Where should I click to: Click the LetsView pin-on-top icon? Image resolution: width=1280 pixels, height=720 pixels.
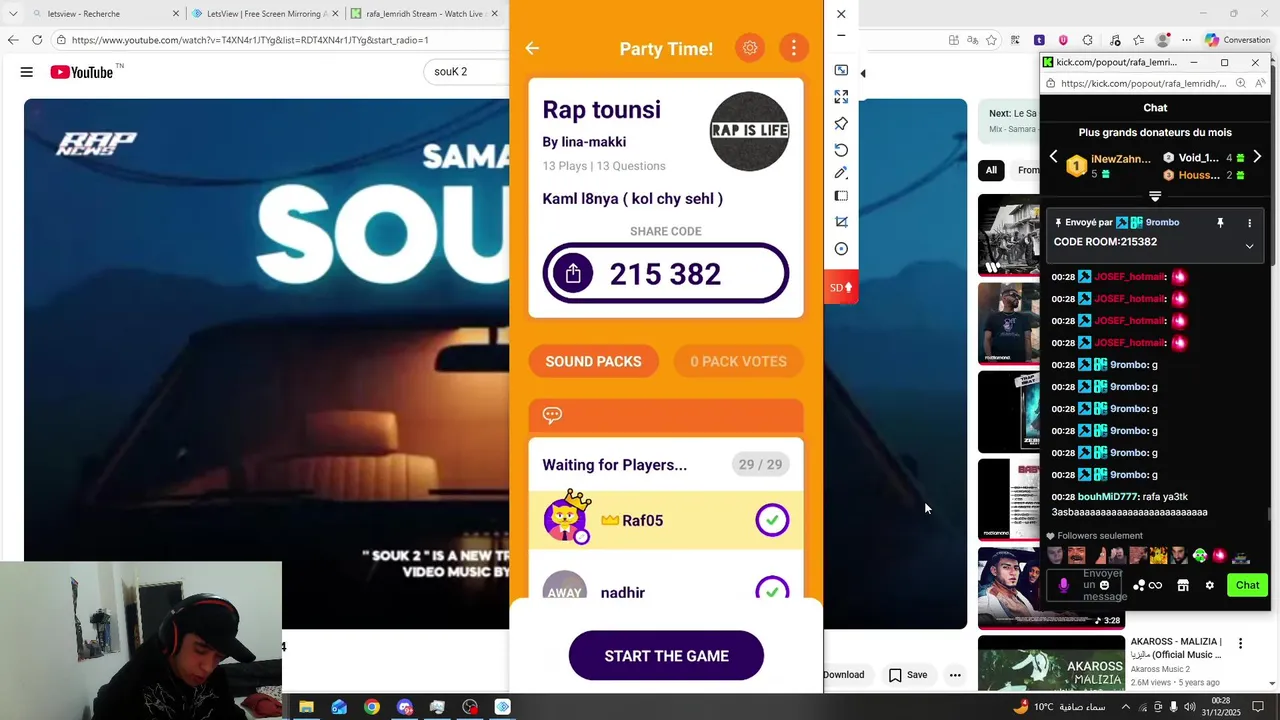click(x=841, y=123)
